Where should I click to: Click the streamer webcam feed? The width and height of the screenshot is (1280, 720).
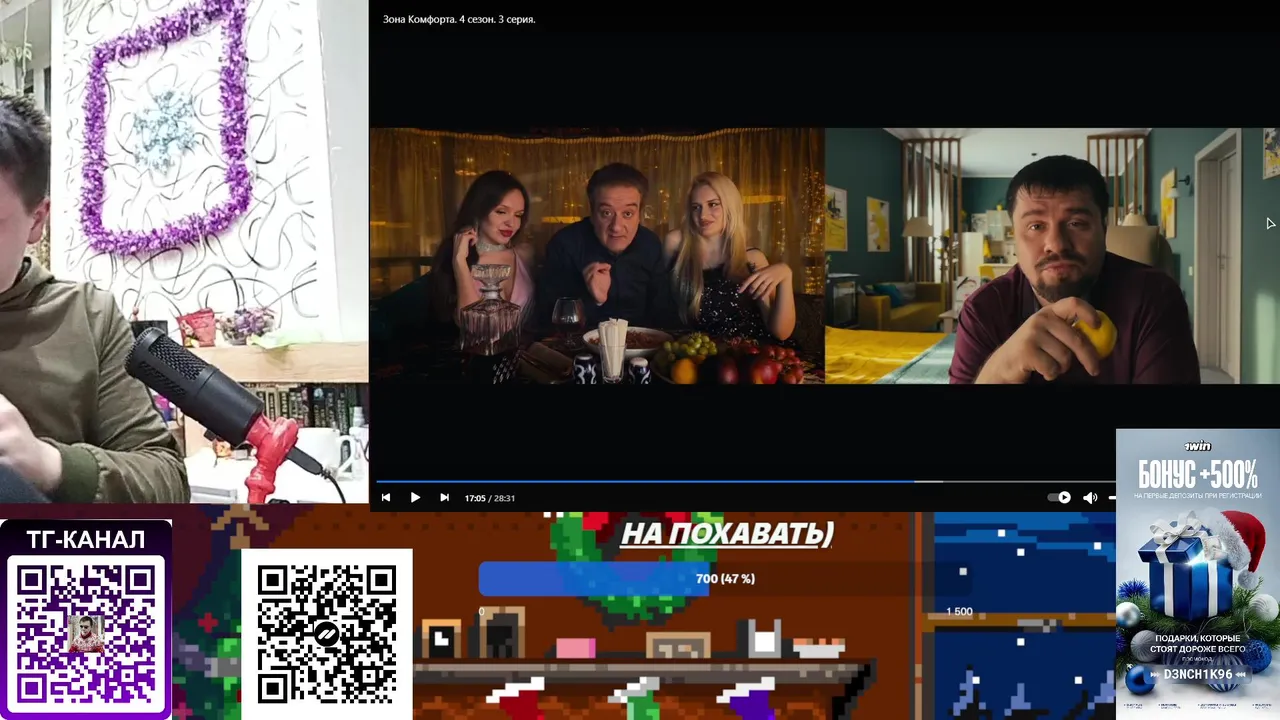[x=184, y=252]
